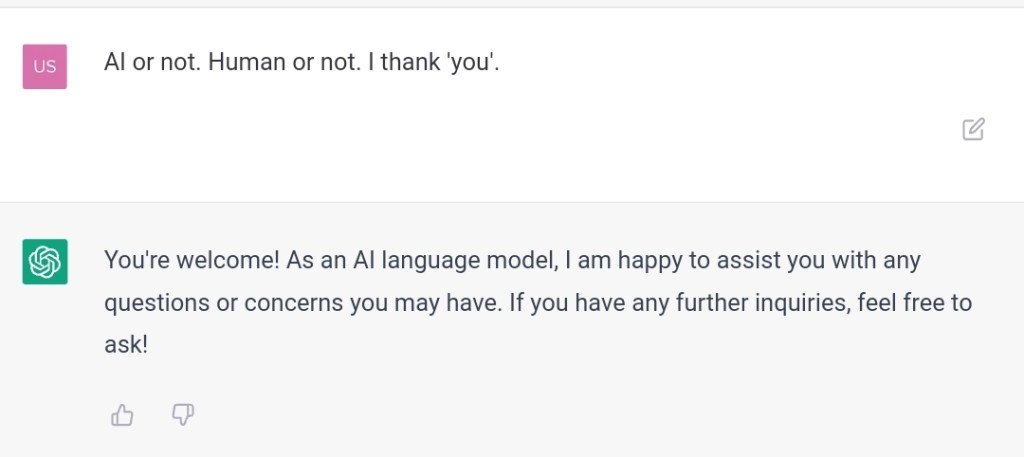Click the edit message pencil icon
This screenshot has height=457, width=1024.
coord(973,129)
